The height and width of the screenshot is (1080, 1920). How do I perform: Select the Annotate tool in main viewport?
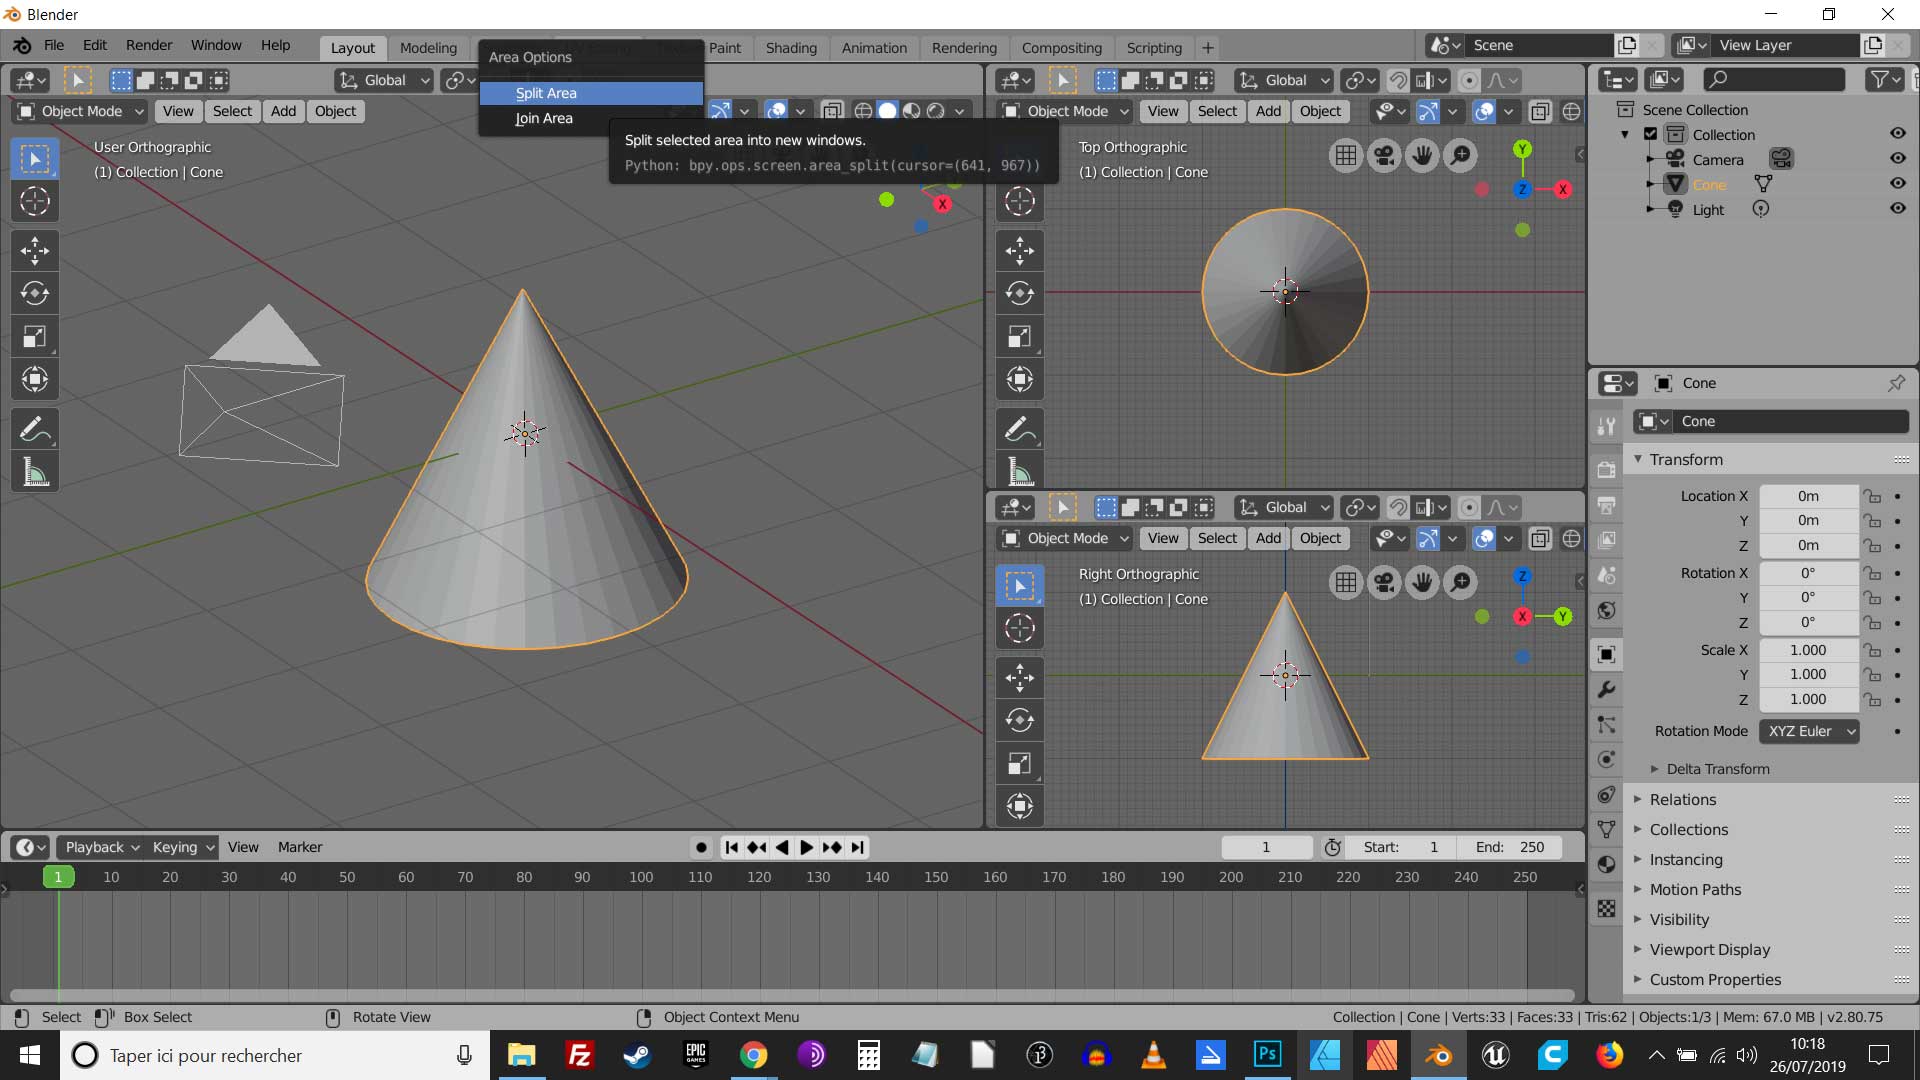pos(35,430)
